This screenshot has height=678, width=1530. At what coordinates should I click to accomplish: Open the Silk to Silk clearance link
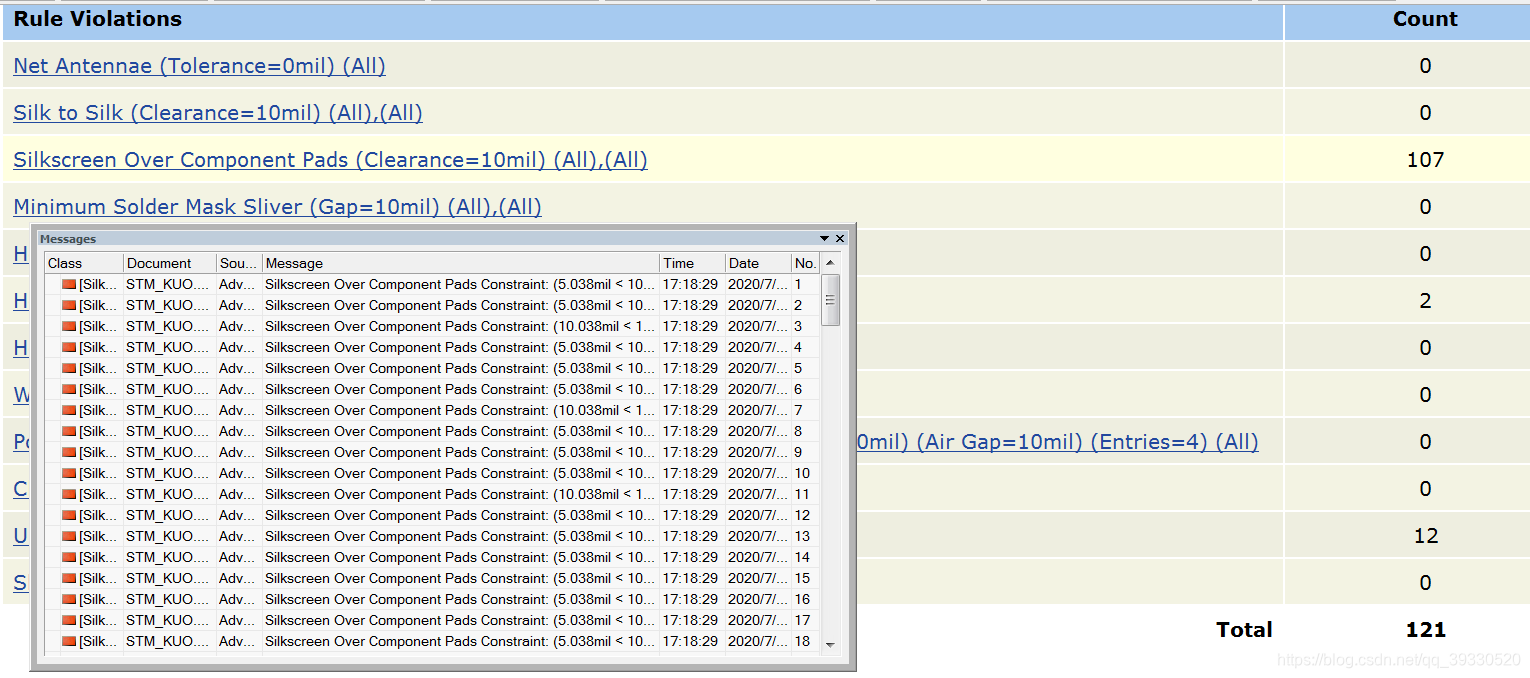218,113
